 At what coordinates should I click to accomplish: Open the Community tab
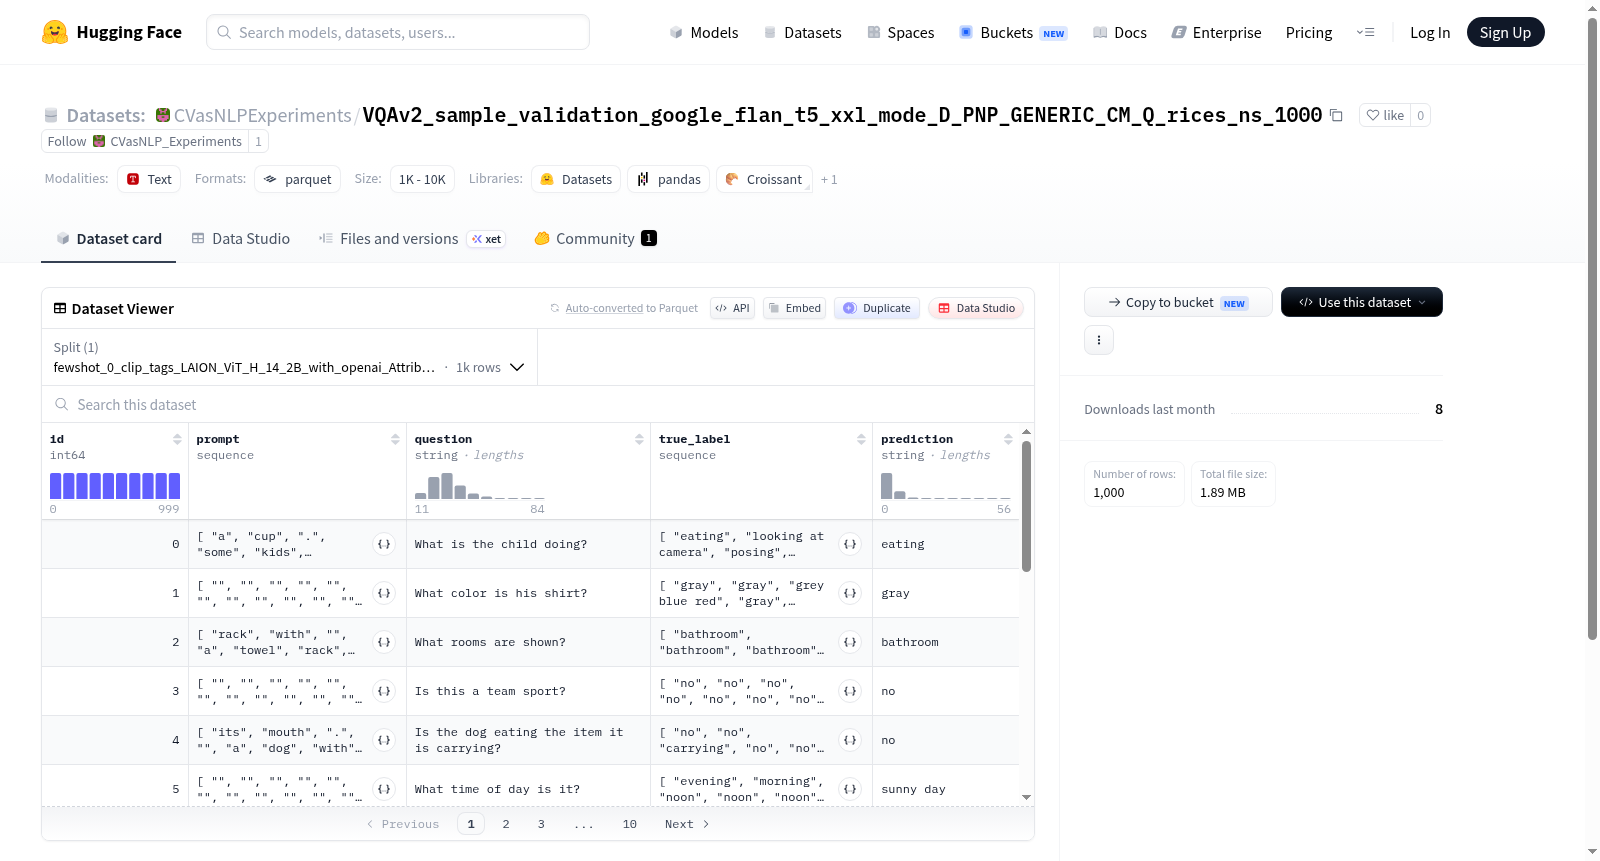click(595, 239)
